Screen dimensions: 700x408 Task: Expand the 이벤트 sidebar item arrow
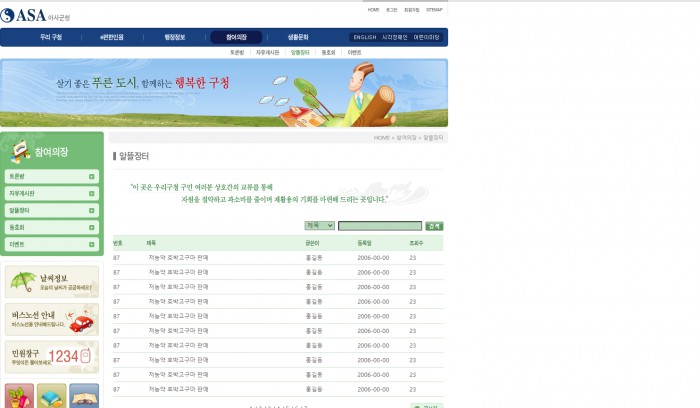[91, 244]
